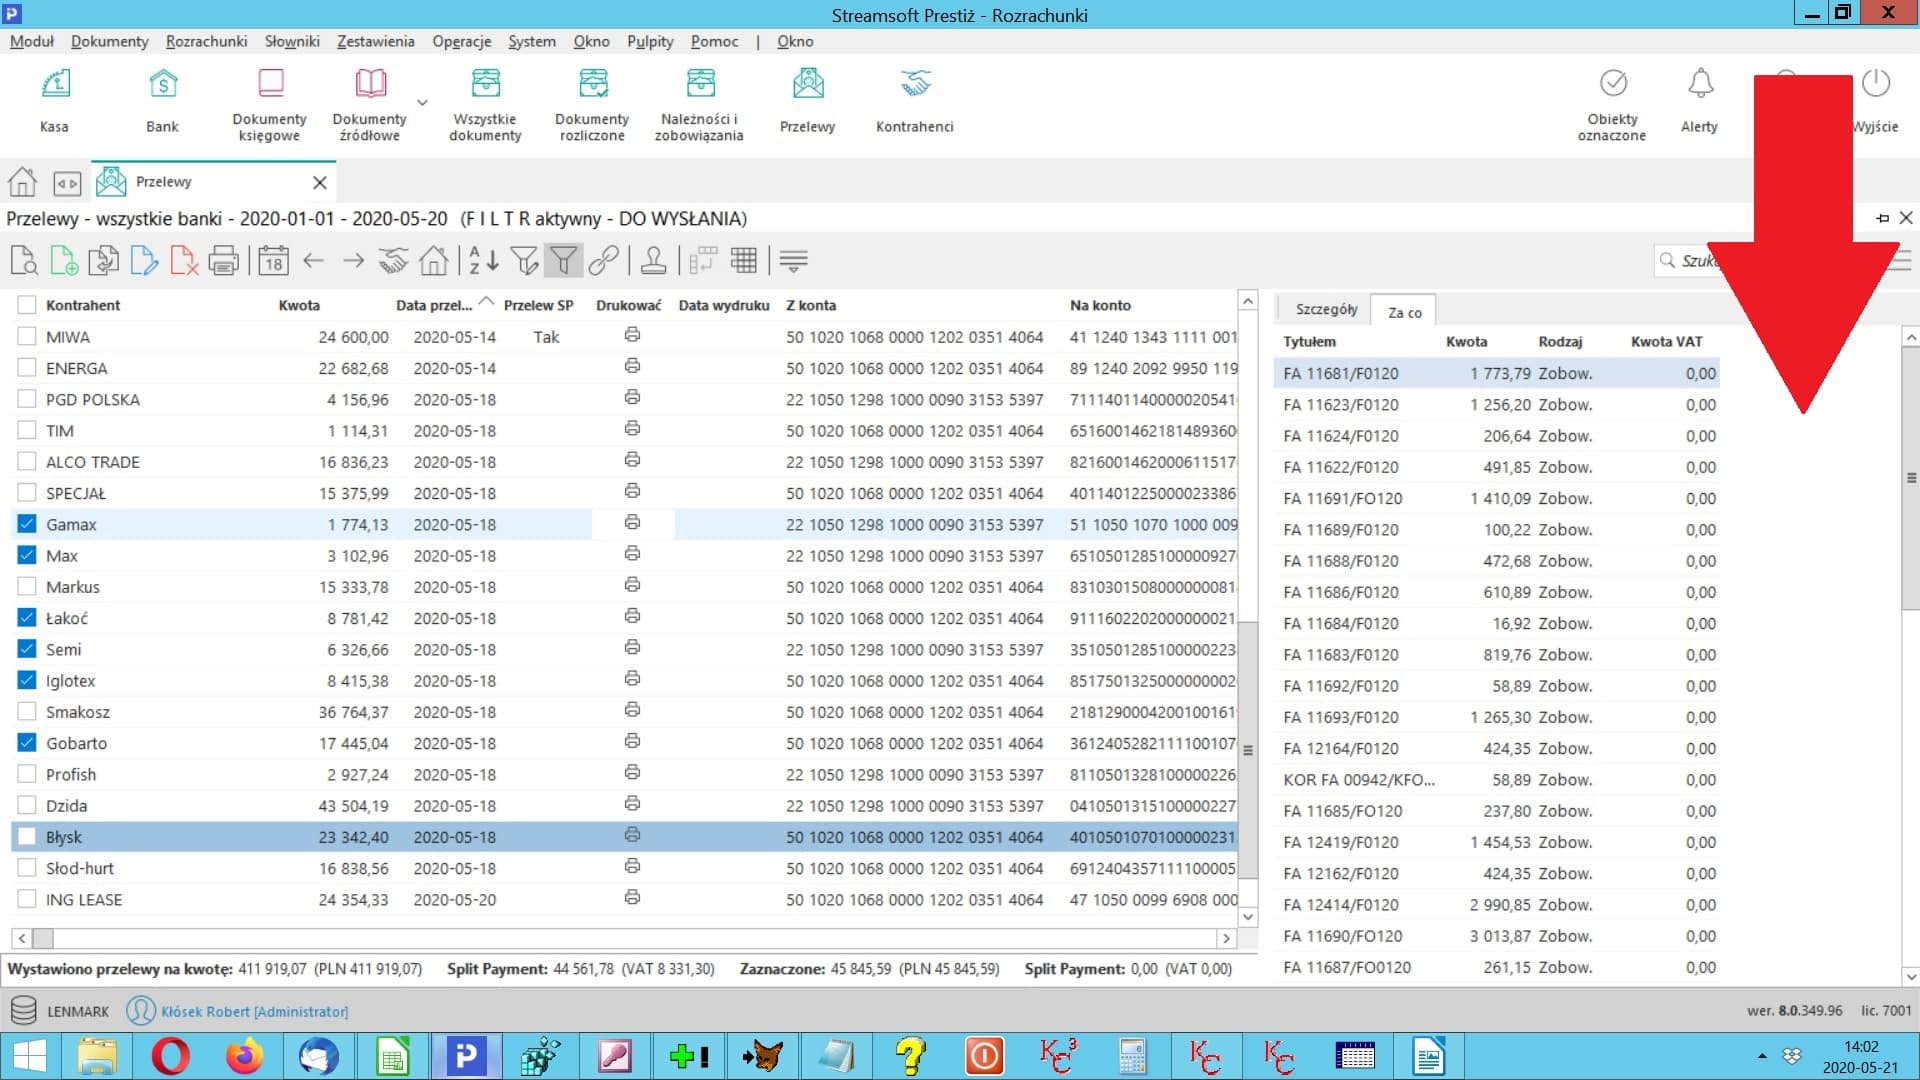Screen dimensions: 1920x1080
Task: Uncheck the Max row checkbox
Action: [x=27, y=555]
